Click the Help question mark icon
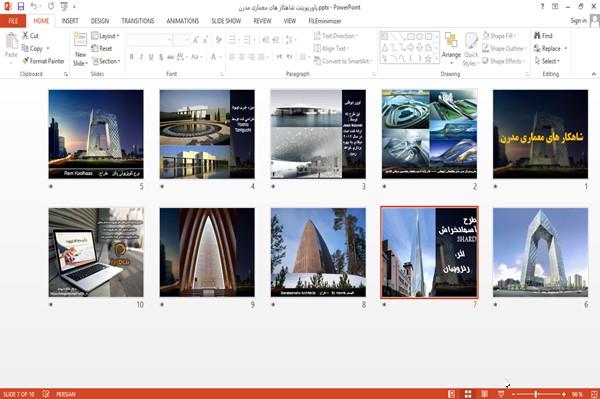The image size is (600, 399). tap(542, 7)
